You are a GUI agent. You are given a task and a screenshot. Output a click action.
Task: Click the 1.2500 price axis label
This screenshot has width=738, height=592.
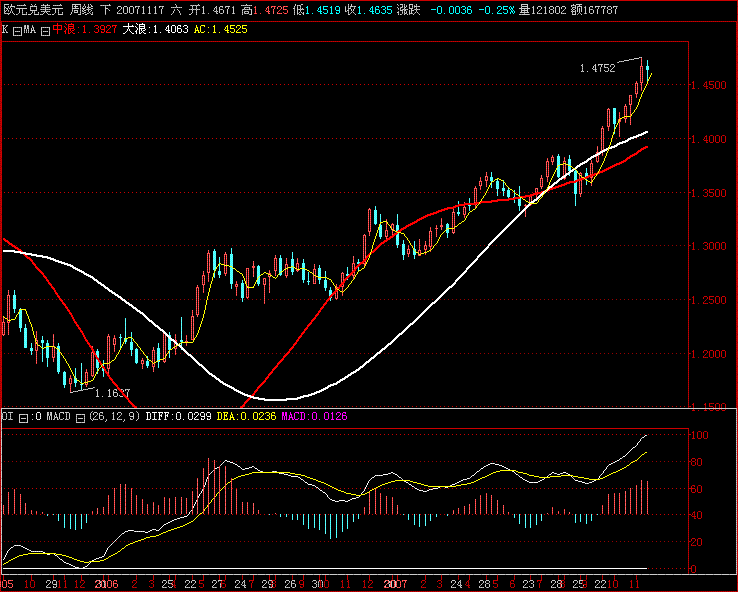[x=708, y=300]
